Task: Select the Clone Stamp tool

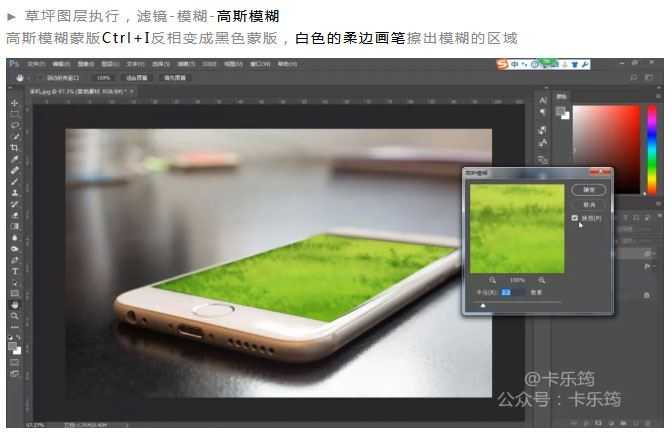Action: tap(14, 193)
